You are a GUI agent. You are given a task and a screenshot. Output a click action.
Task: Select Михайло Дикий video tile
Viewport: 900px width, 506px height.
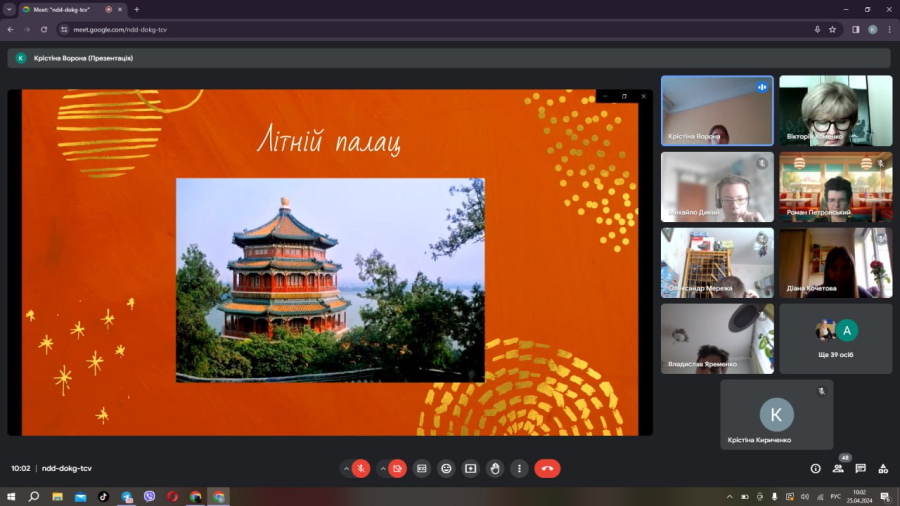tap(717, 187)
